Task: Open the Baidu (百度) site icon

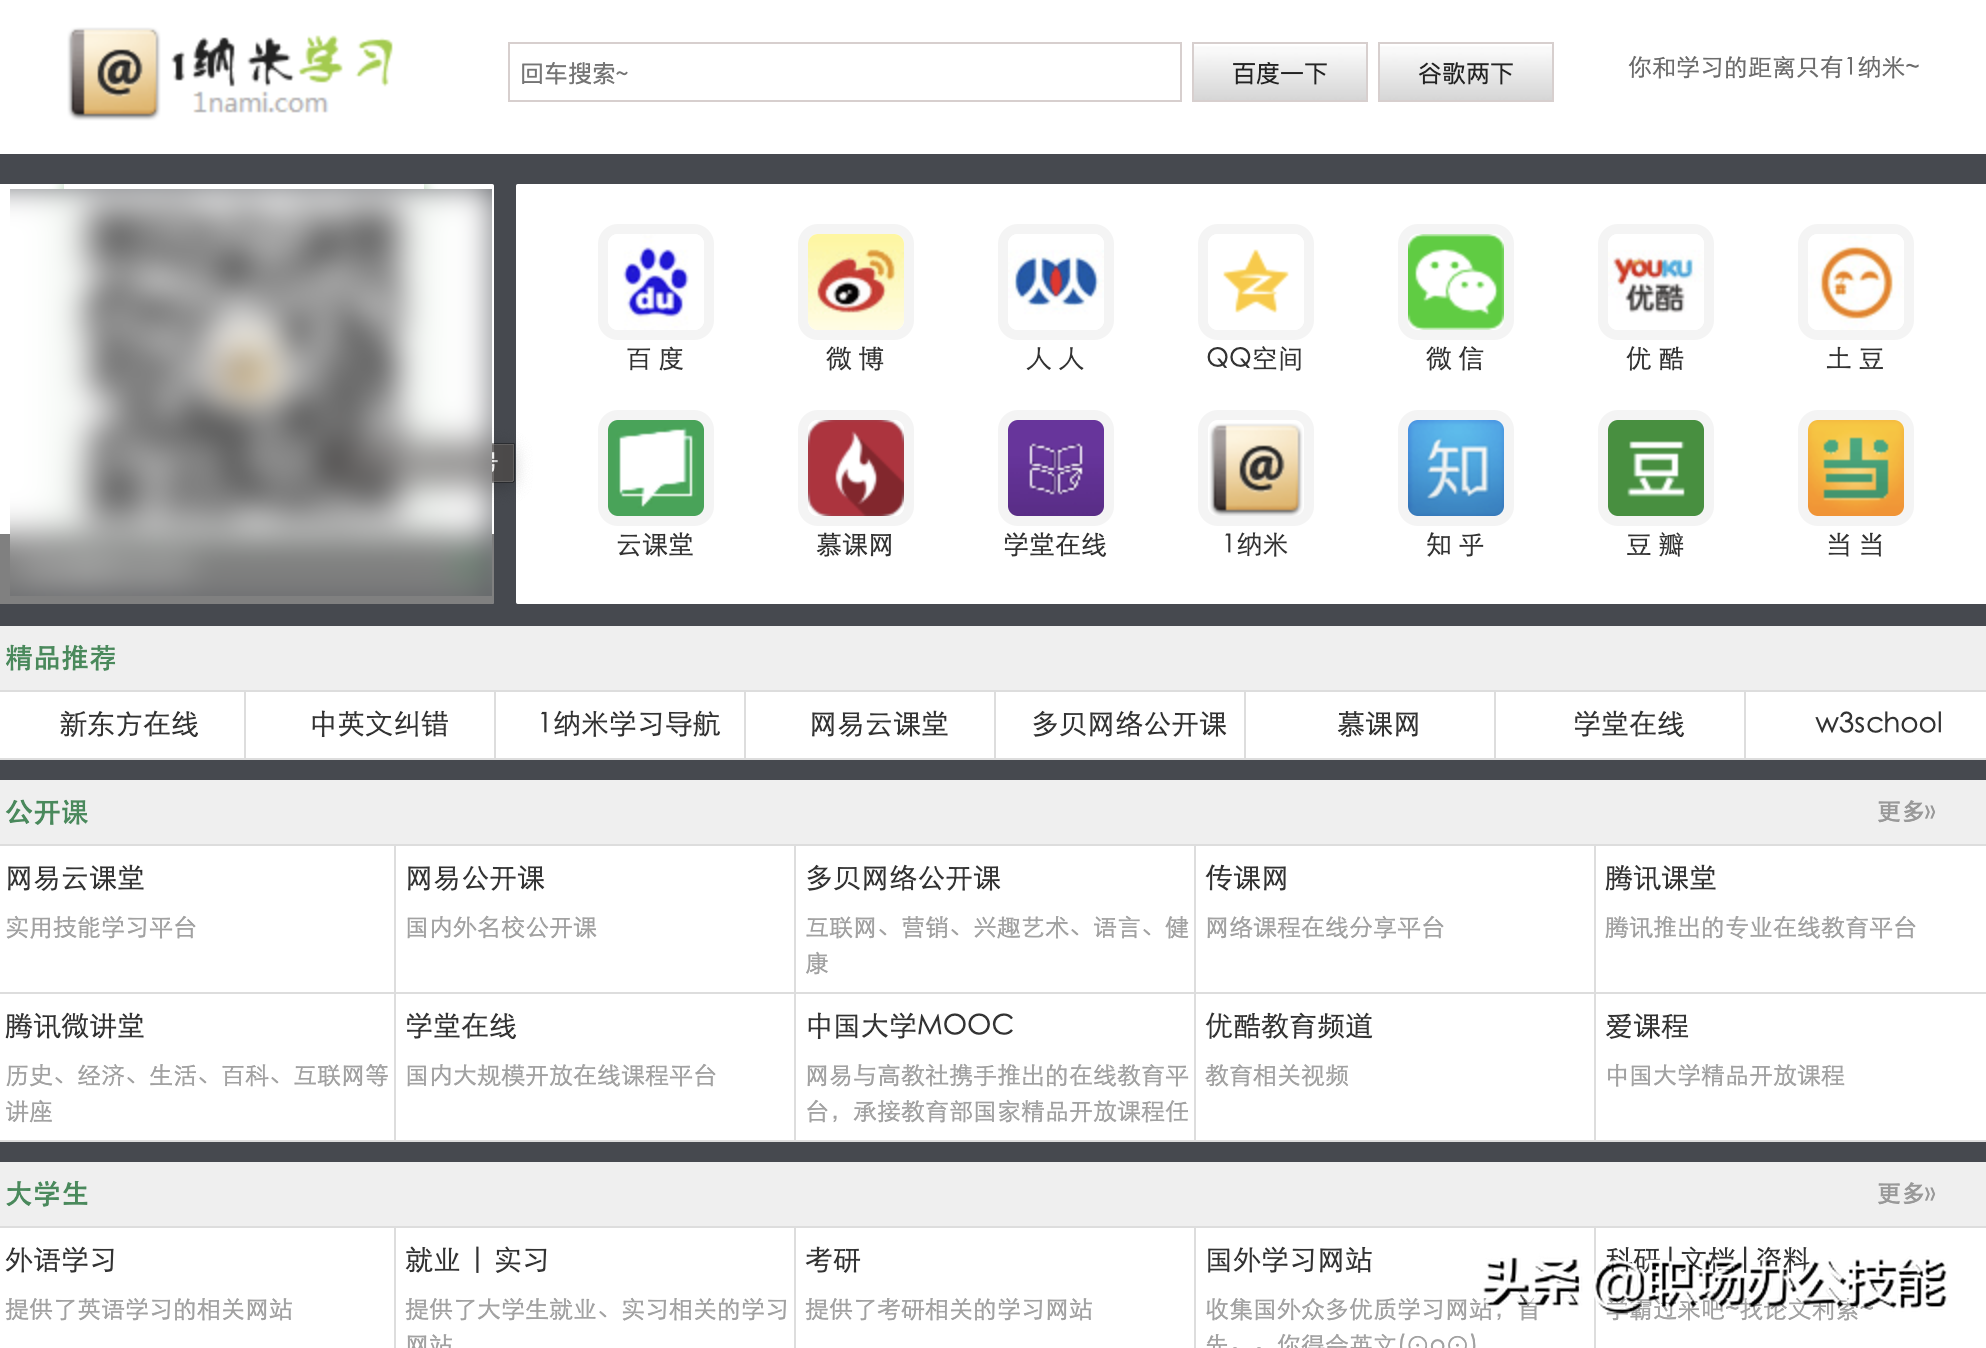Action: point(655,282)
